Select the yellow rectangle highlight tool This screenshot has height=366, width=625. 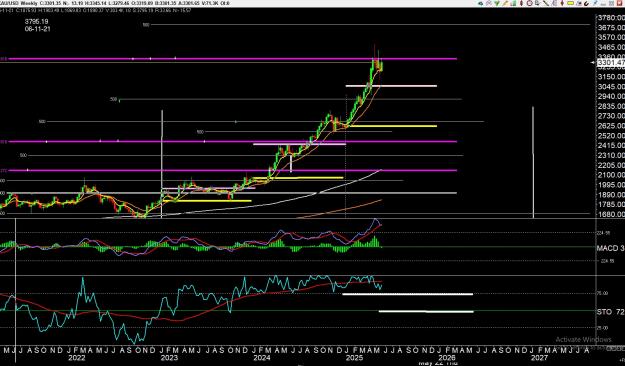570,3
